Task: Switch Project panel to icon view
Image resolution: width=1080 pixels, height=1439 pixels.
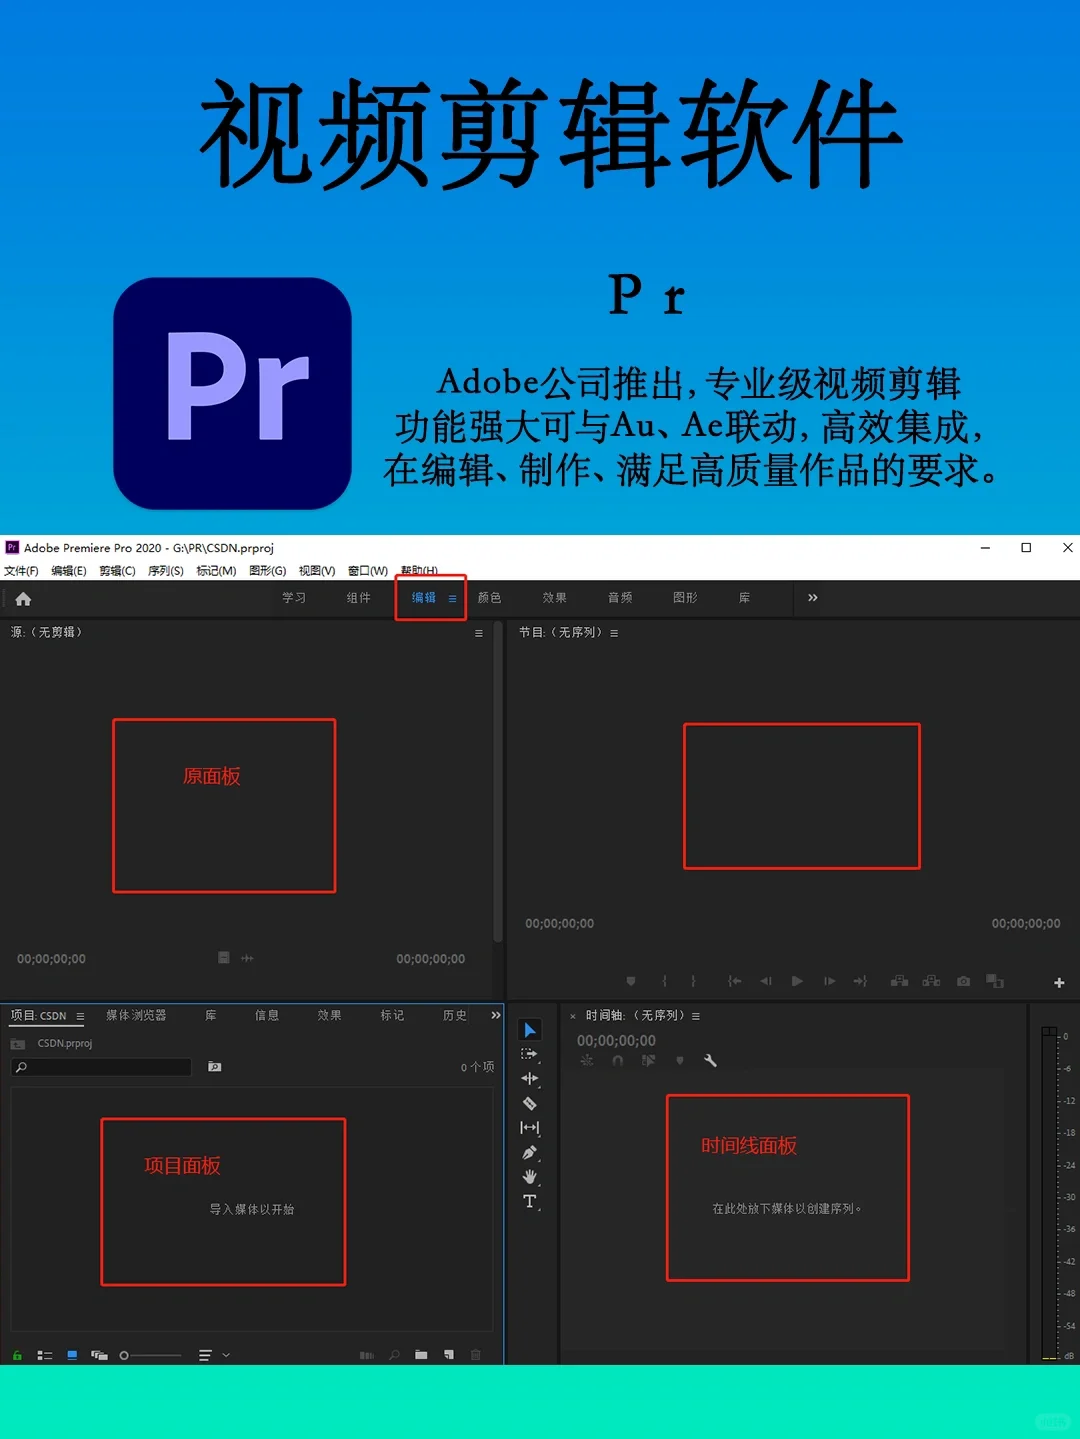Action: (70, 1355)
